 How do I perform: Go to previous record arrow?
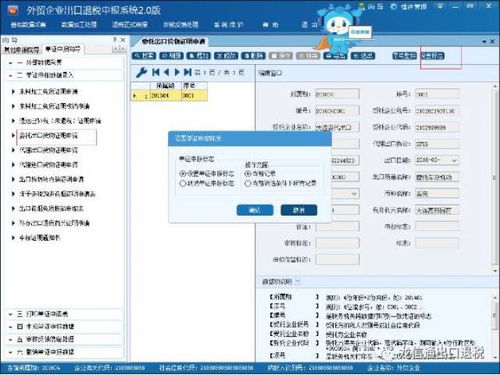pyautogui.click(x=166, y=72)
